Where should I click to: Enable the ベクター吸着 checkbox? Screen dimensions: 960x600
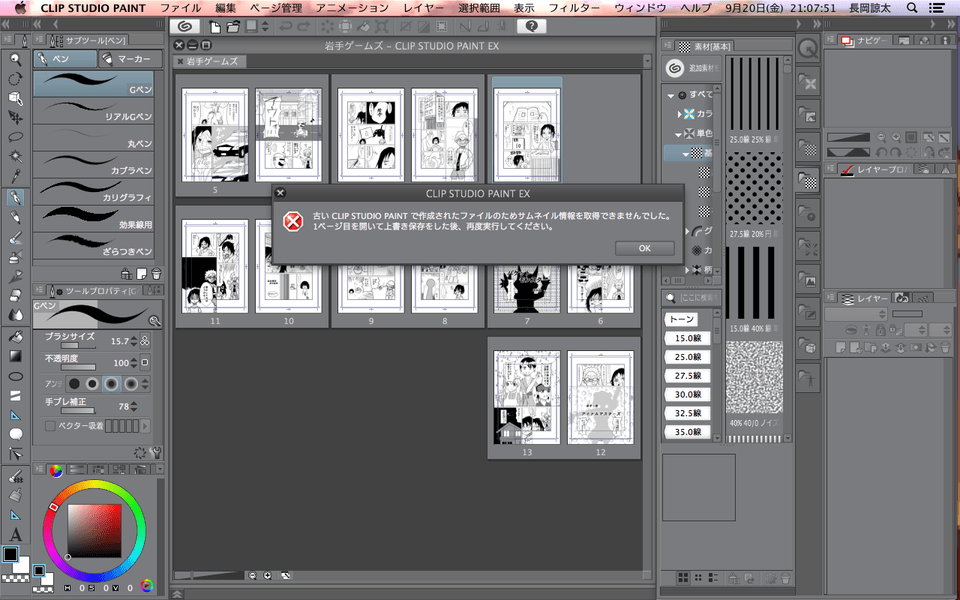[x=50, y=427]
